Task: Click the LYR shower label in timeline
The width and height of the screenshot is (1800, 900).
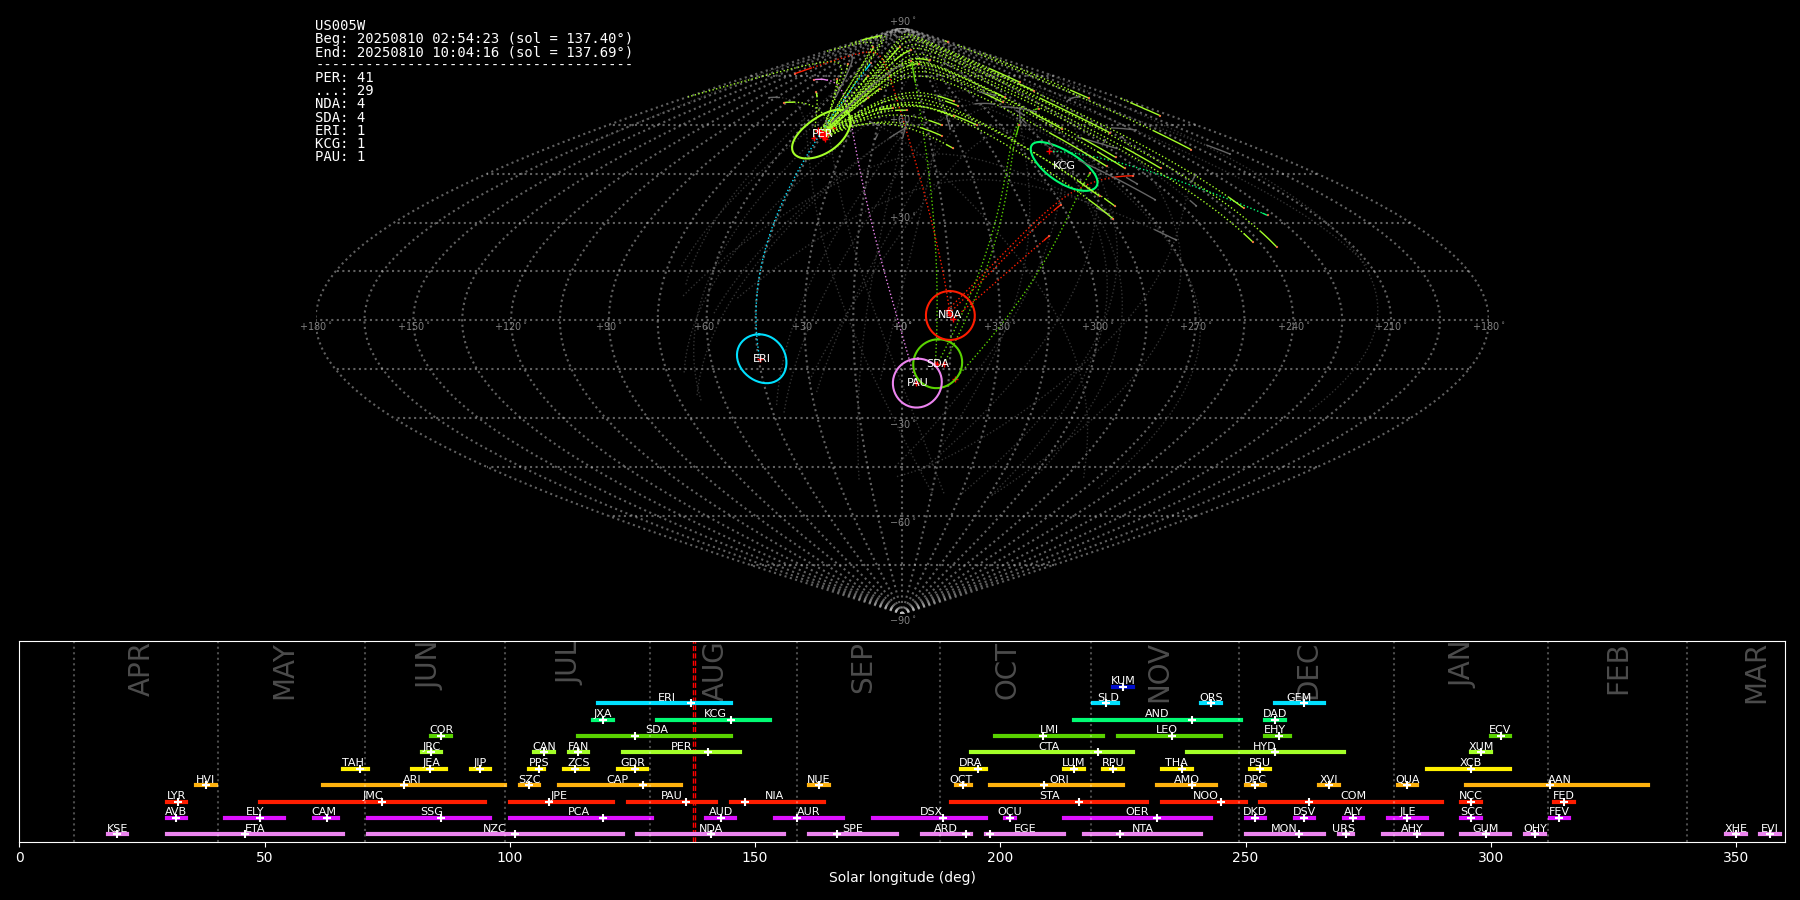Action: pos(176,796)
